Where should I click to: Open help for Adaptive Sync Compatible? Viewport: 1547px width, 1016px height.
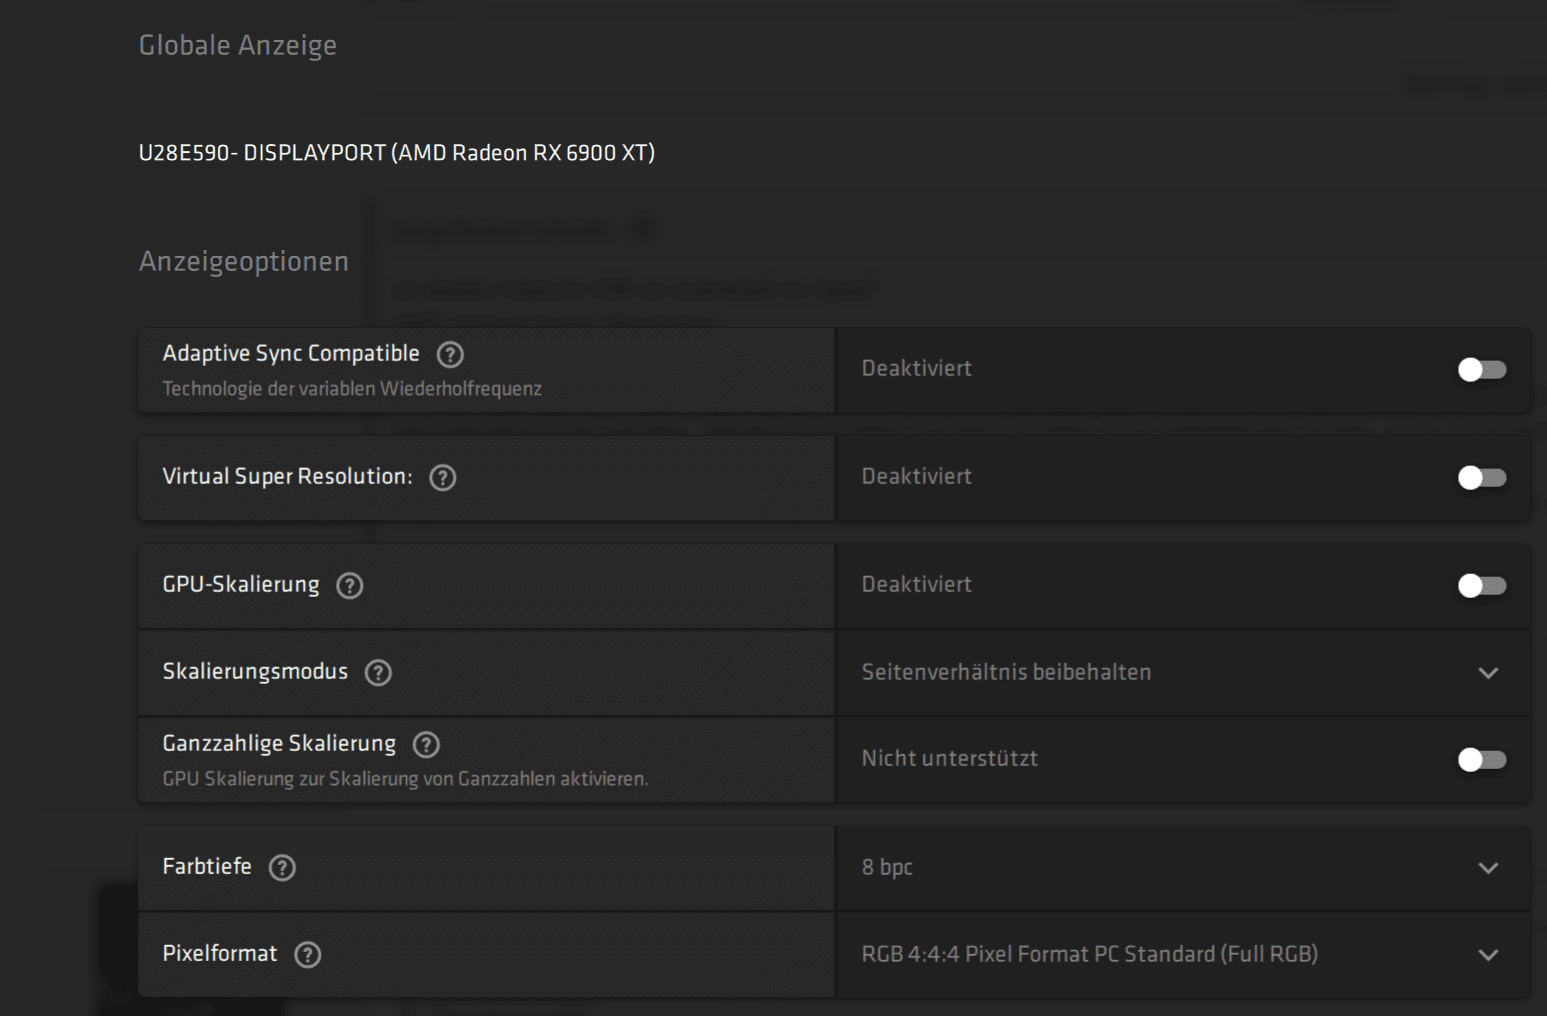pos(450,354)
